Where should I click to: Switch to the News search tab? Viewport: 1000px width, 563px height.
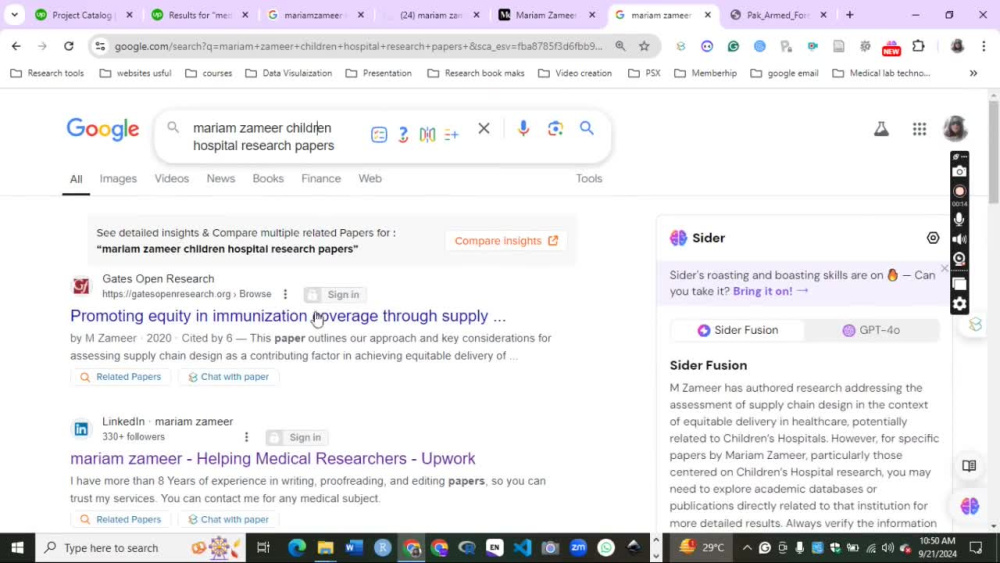point(221,179)
